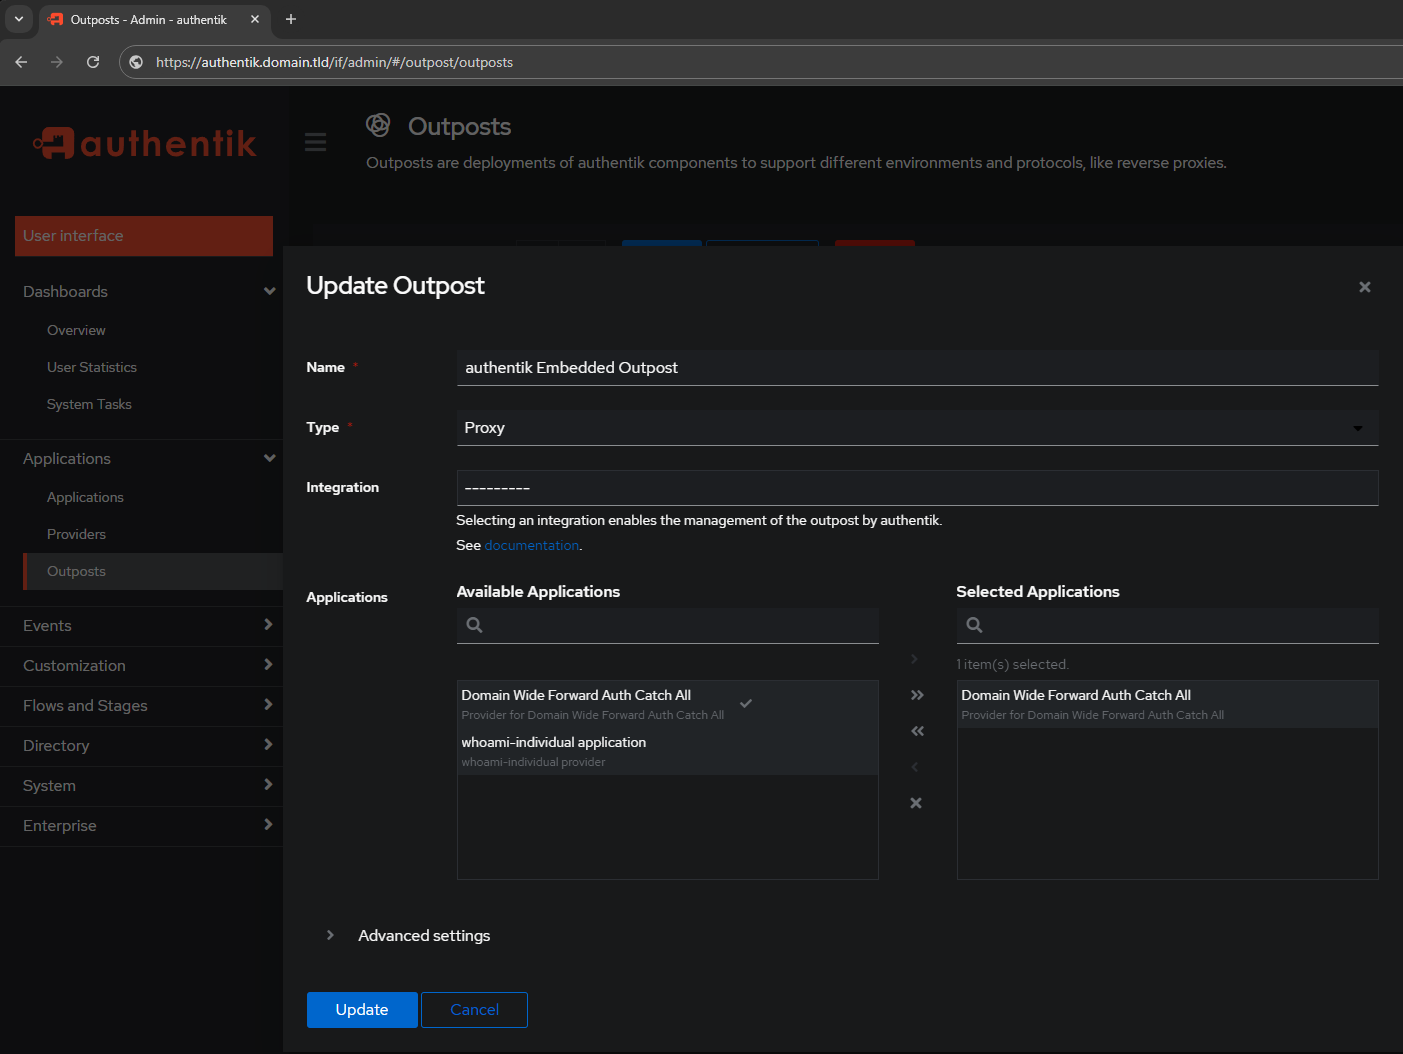Select Domain Wide Forward Auth in Selected list
The height and width of the screenshot is (1054, 1403).
point(1167,704)
